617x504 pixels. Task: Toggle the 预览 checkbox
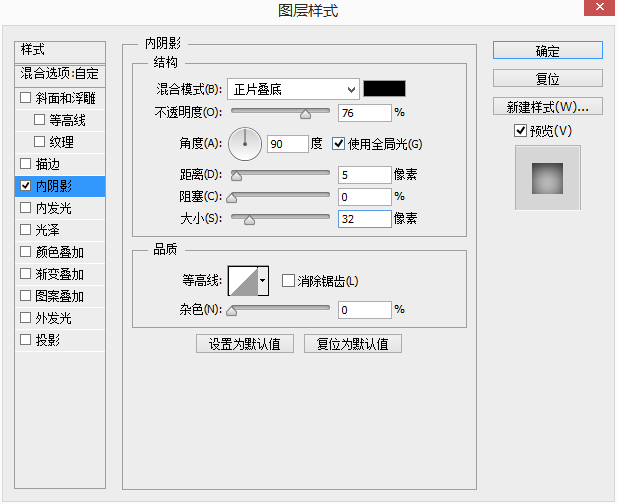click(x=520, y=130)
